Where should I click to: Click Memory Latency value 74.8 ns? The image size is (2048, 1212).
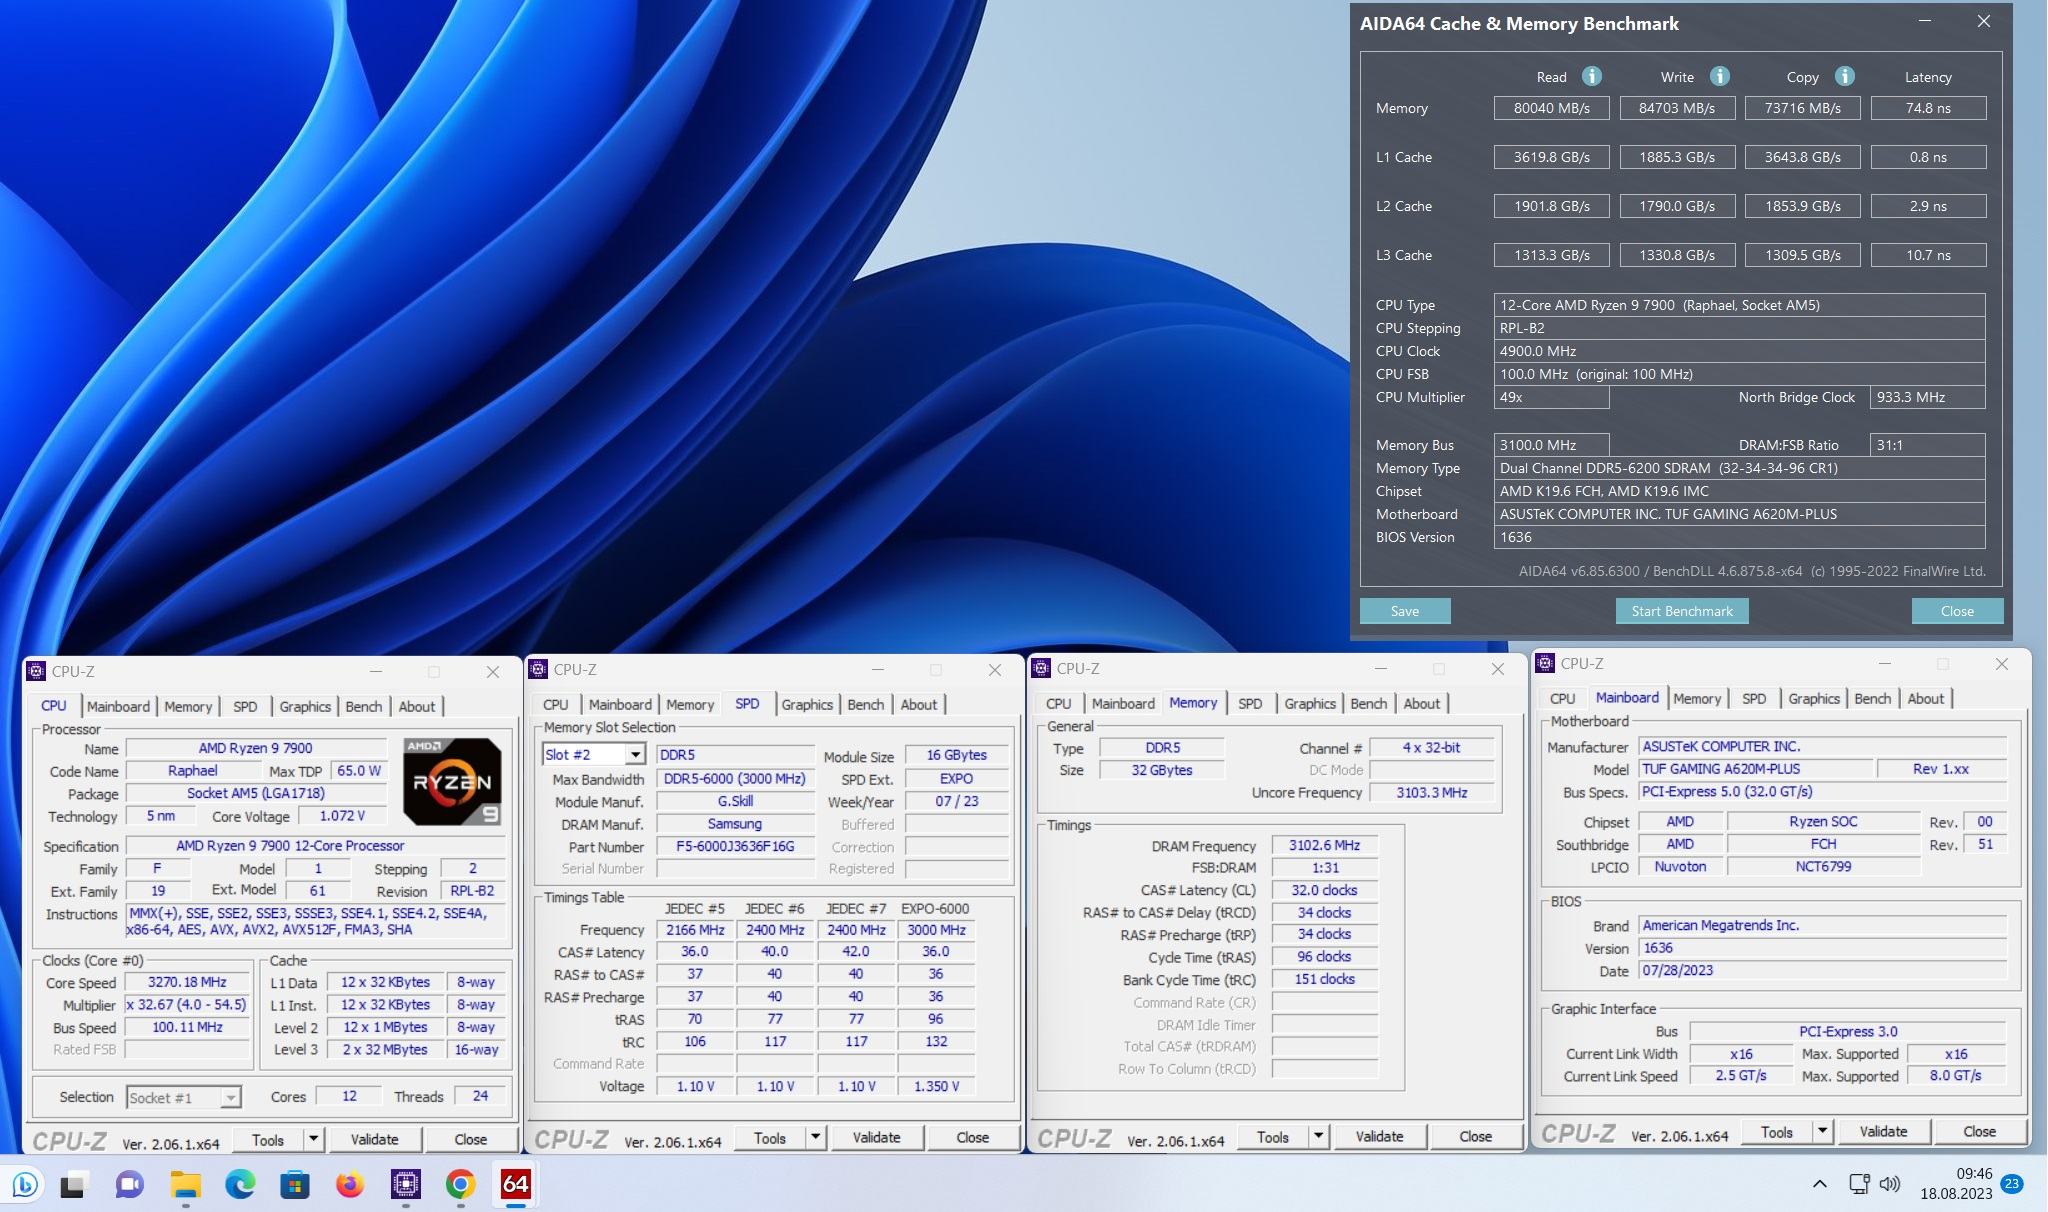[x=1928, y=108]
